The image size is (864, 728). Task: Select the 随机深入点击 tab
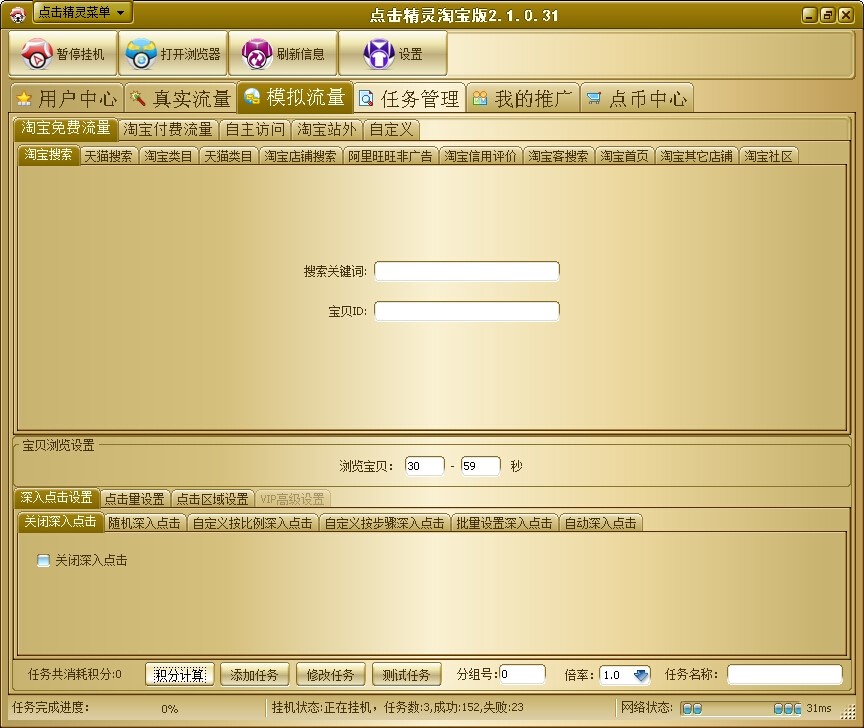(144, 523)
